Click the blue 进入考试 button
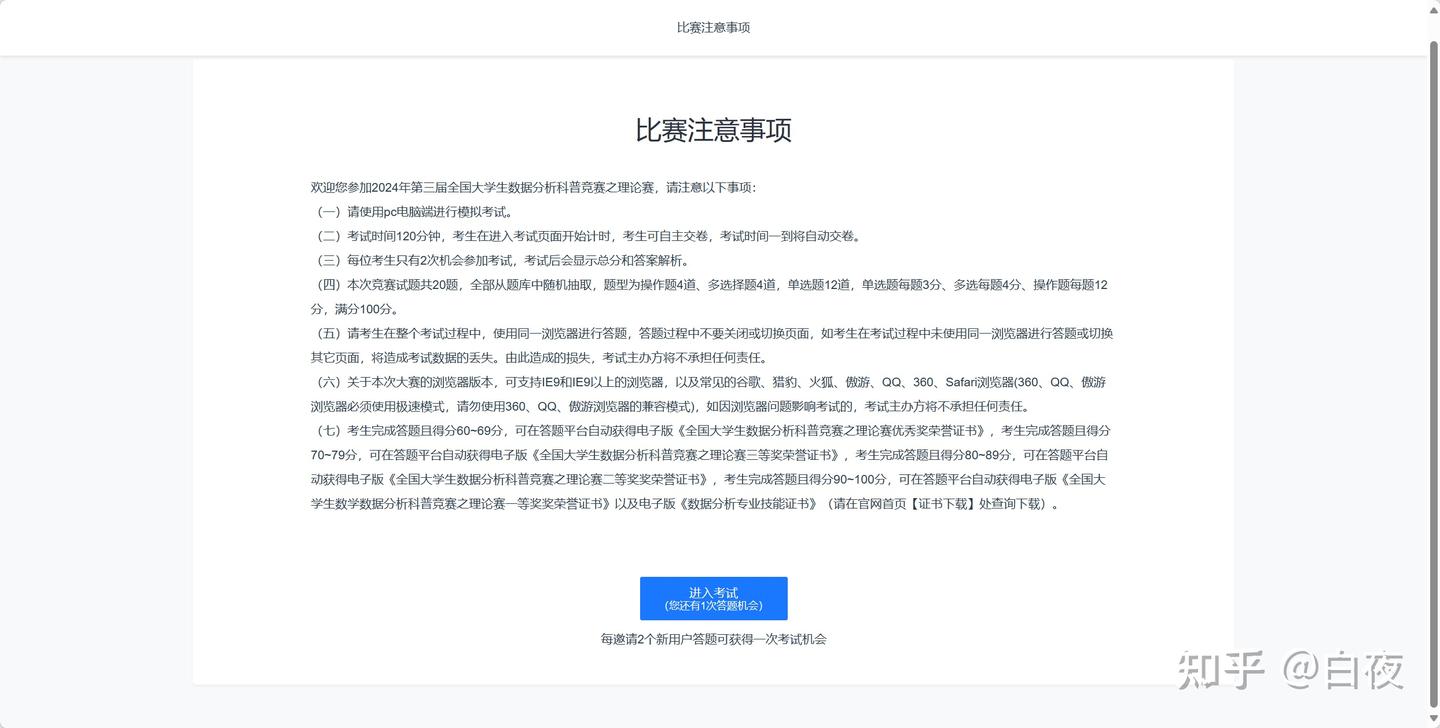The image size is (1440, 728). [713, 598]
